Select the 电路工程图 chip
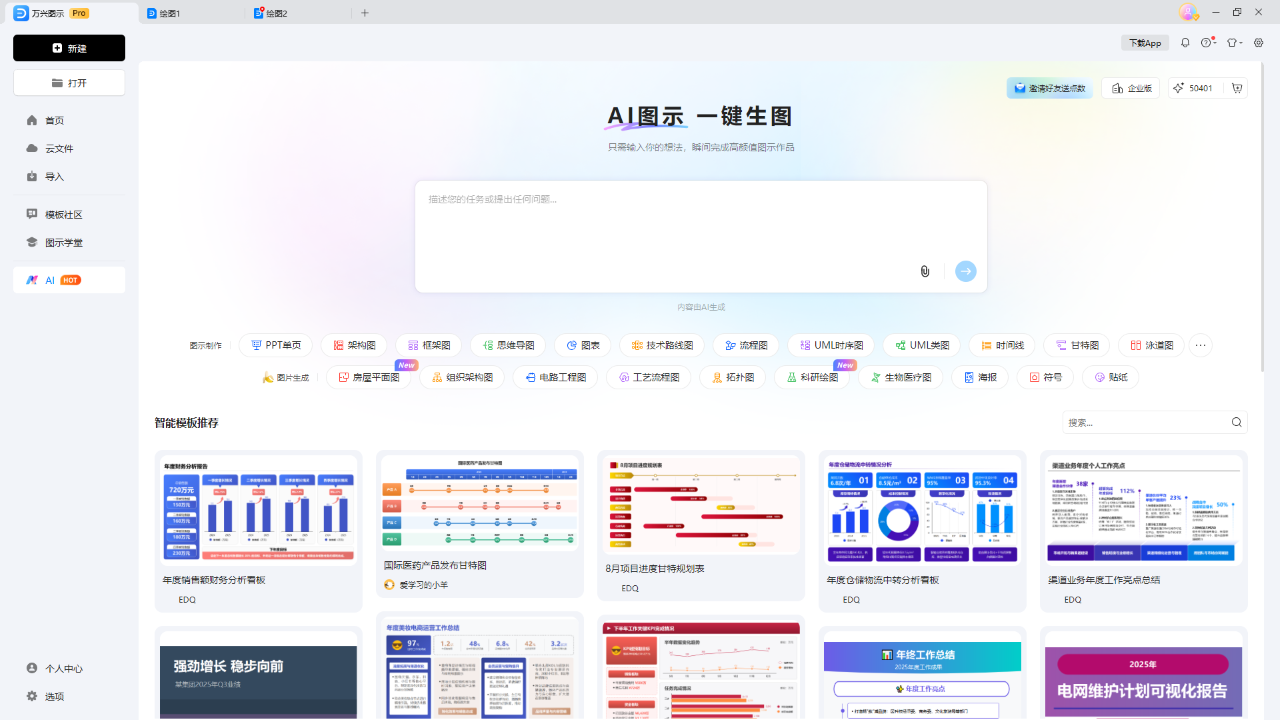This screenshot has width=1280, height=720. [555, 377]
